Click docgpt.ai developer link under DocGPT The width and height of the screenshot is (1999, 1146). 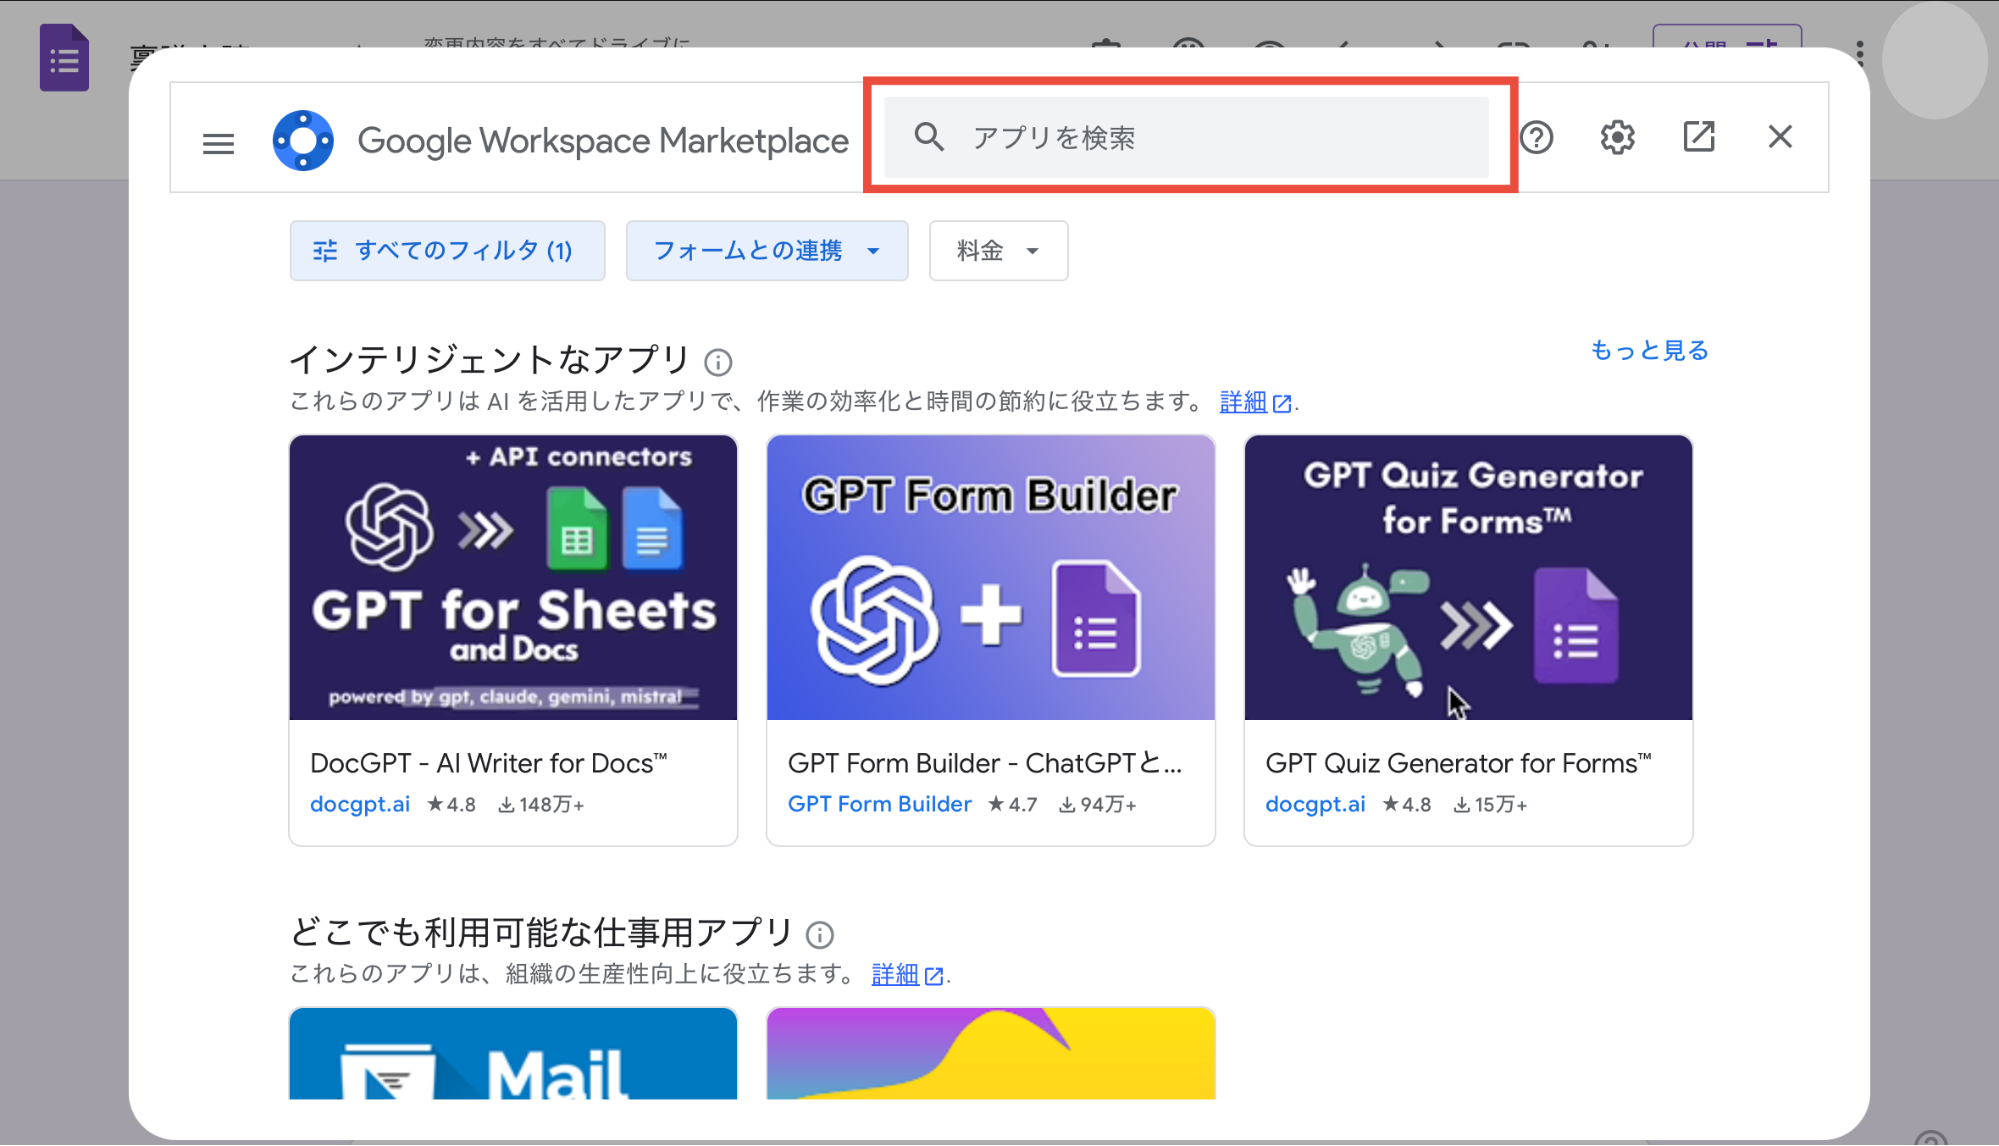(x=360, y=804)
